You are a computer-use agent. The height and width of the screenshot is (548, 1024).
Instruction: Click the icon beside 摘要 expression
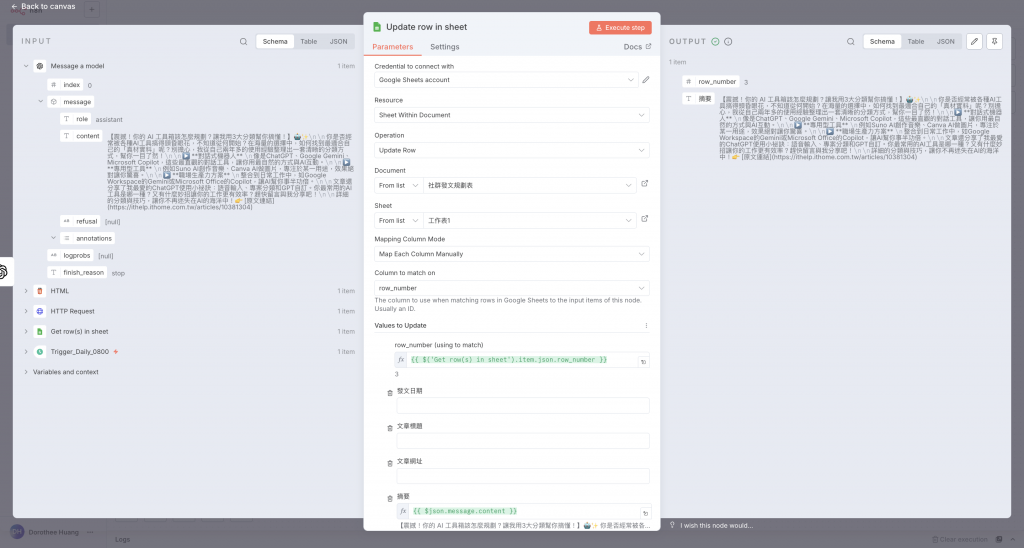[x=645, y=513]
